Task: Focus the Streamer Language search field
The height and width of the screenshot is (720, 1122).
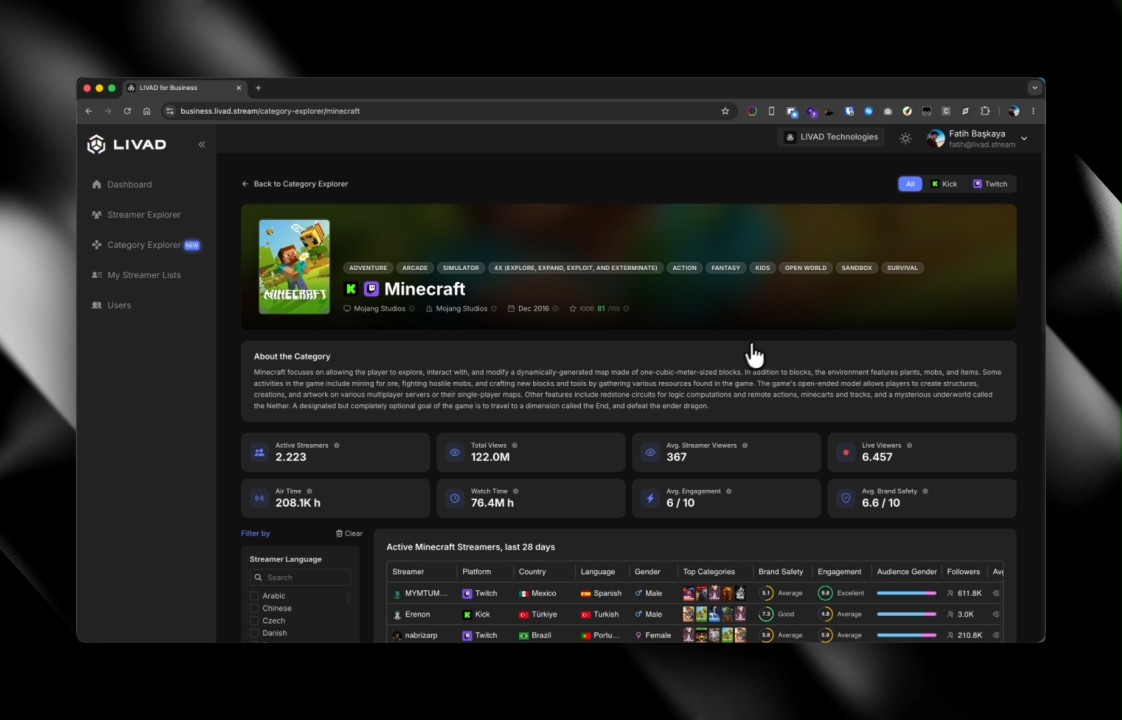Action: click(x=300, y=578)
